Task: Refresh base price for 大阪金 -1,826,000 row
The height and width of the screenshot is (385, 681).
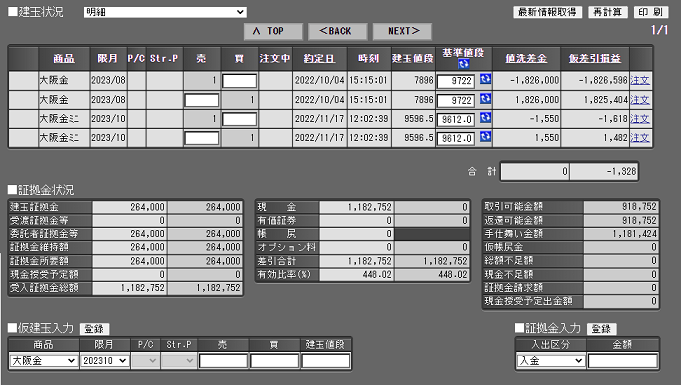Action: (485, 80)
